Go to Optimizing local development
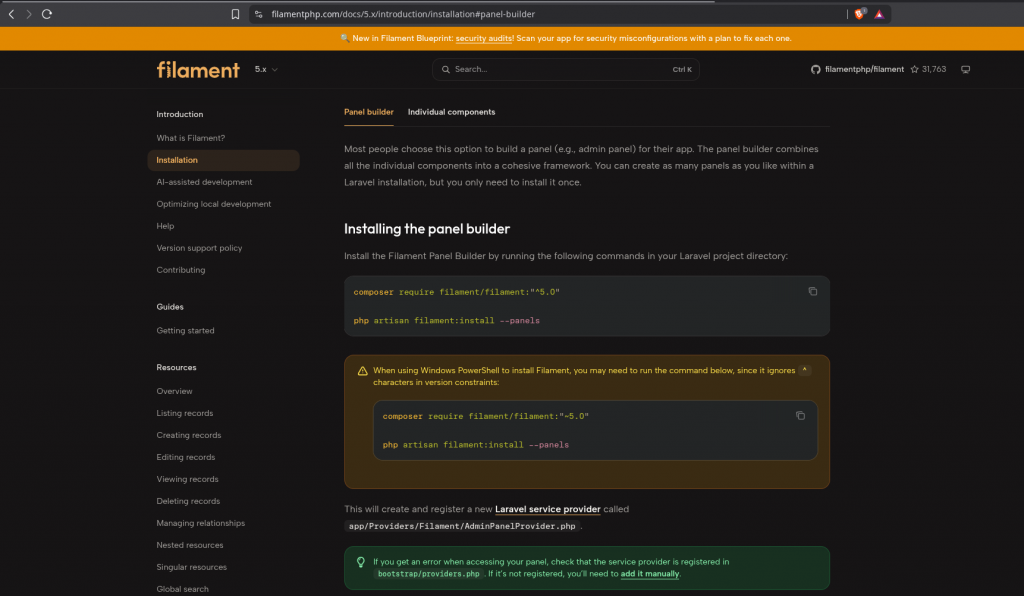 pos(214,204)
